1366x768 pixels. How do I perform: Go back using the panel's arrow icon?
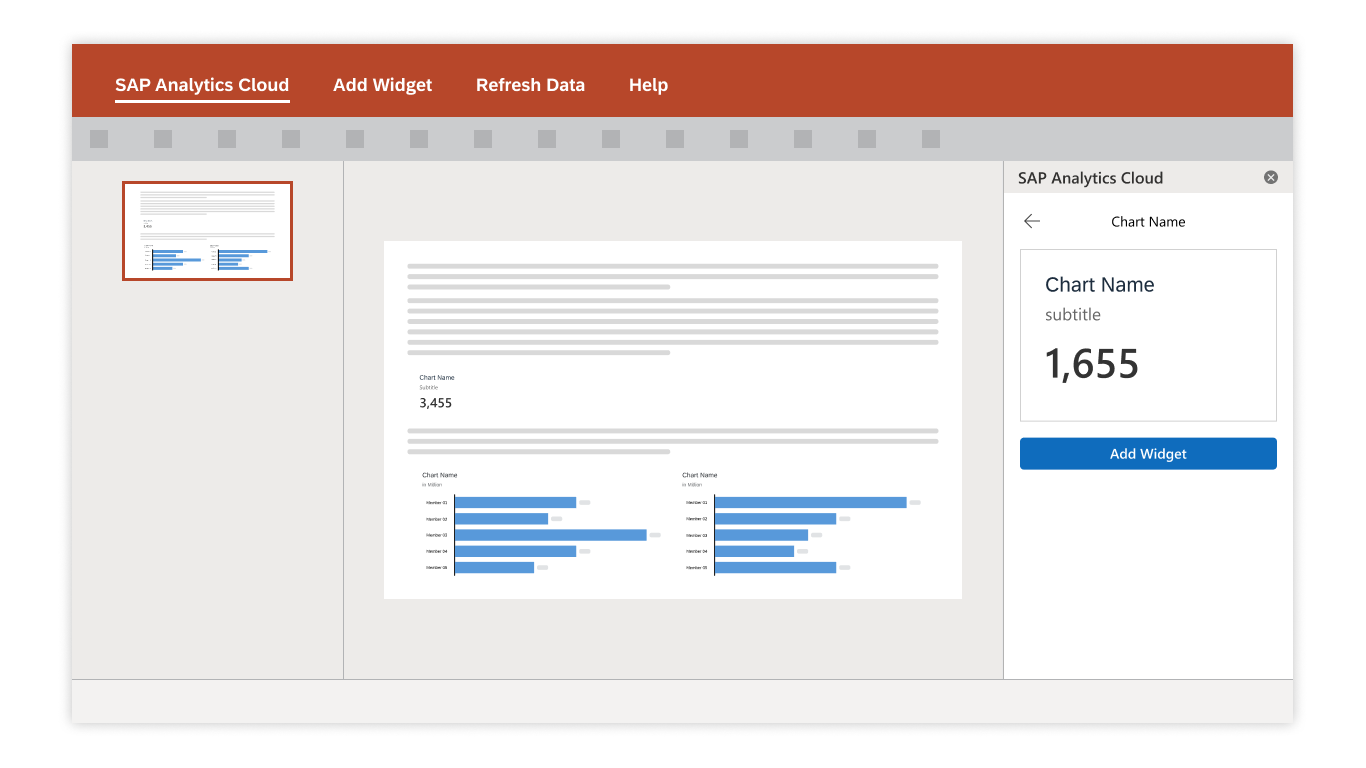[1032, 221]
